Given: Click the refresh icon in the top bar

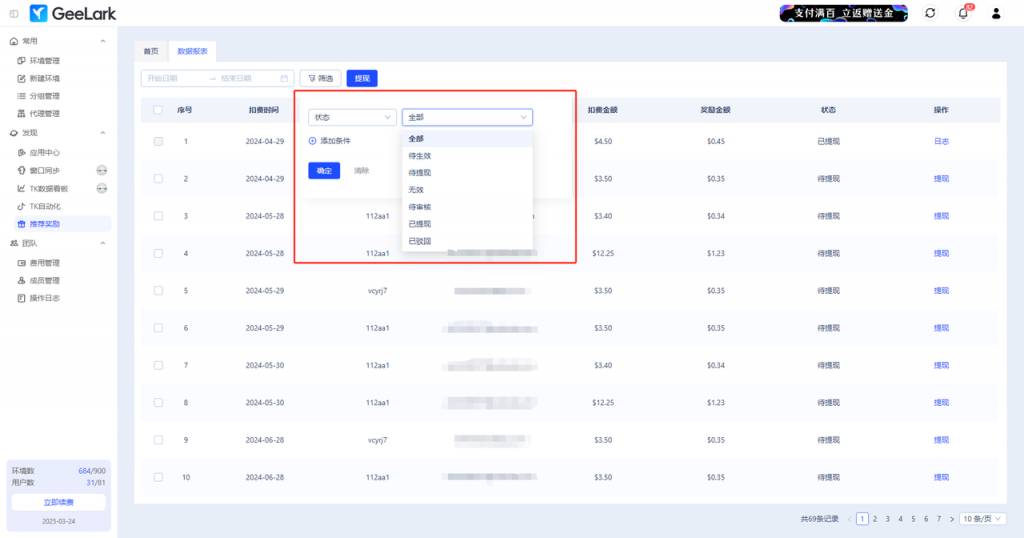Looking at the screenshot, I should pos(931,13).
